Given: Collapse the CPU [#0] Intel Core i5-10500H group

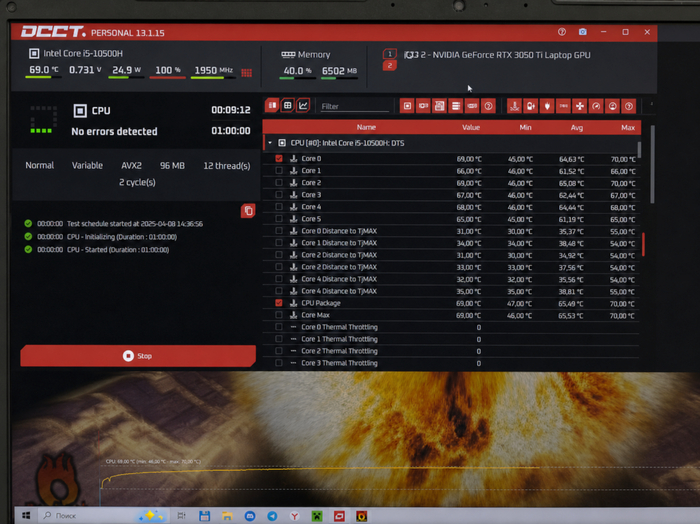Looking at the screenshot, I should point(270,143).
